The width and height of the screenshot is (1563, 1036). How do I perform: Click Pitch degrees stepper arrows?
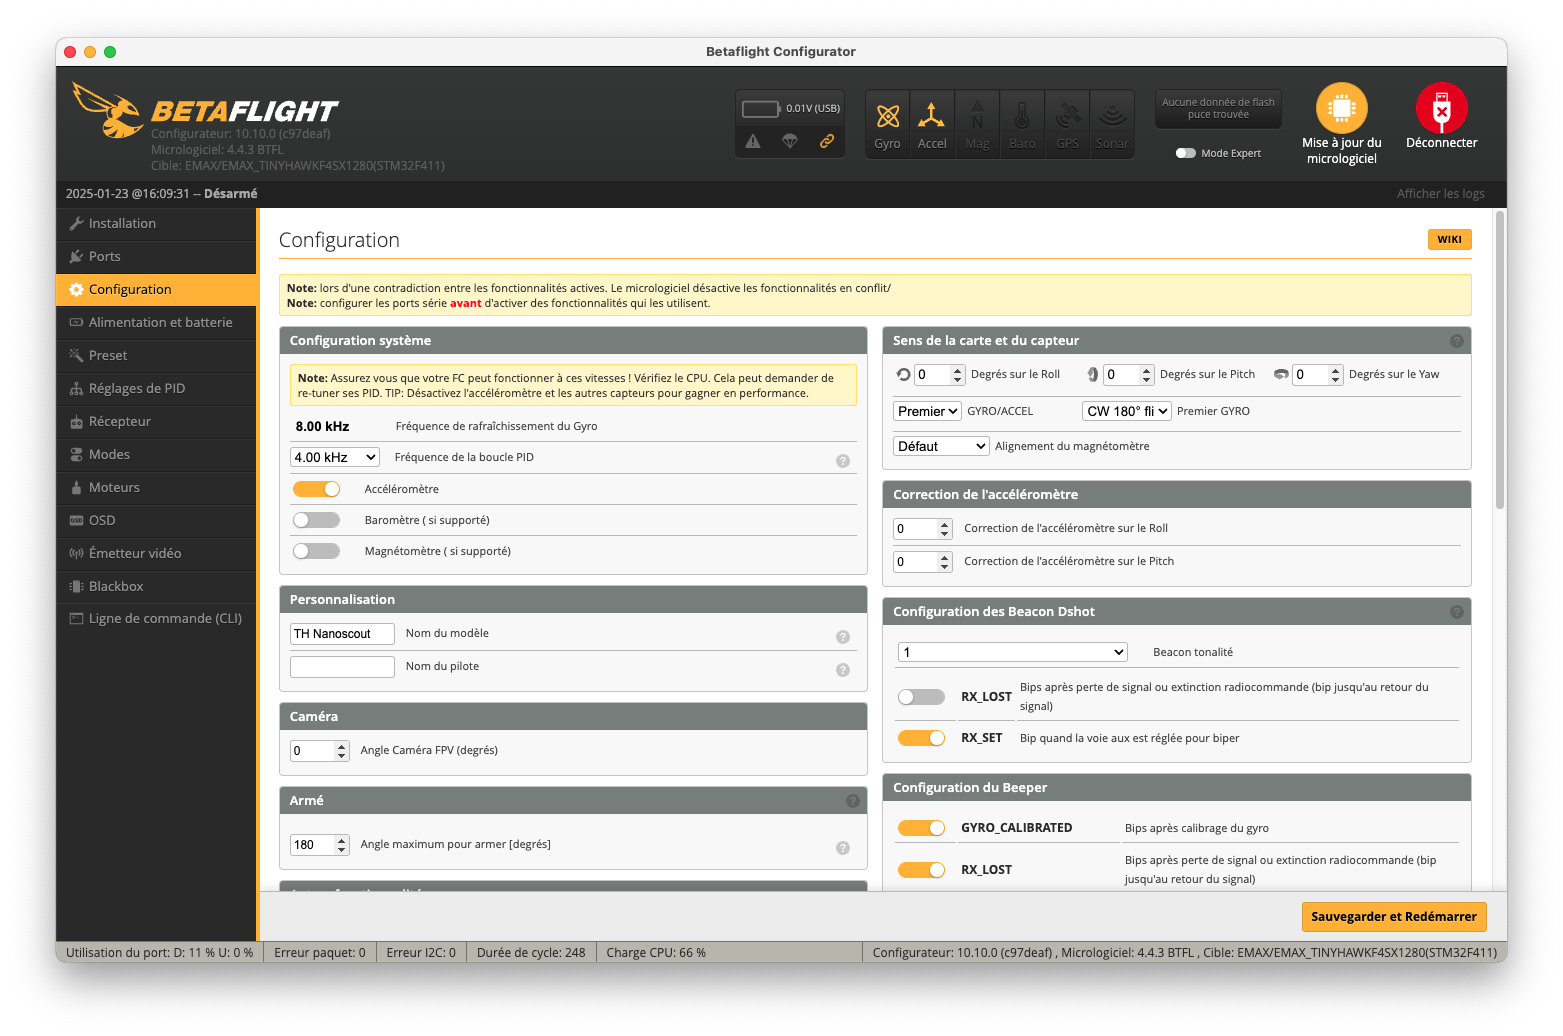click(x=1147, y=374)
